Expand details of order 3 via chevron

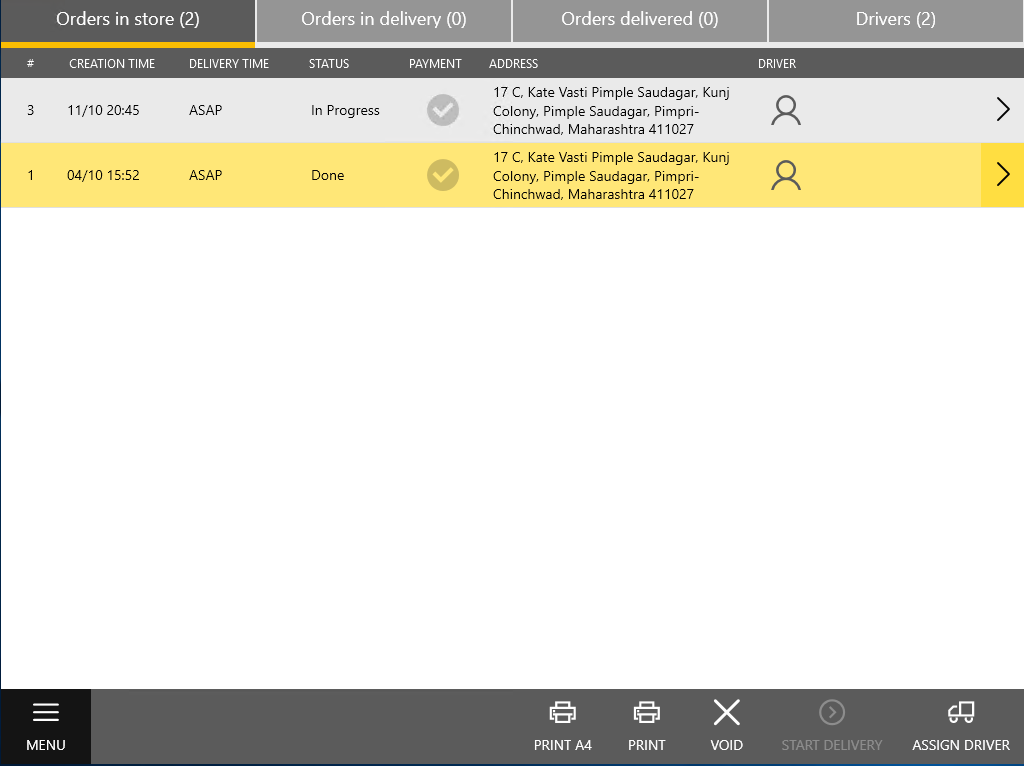click(x=1003, y=110)
